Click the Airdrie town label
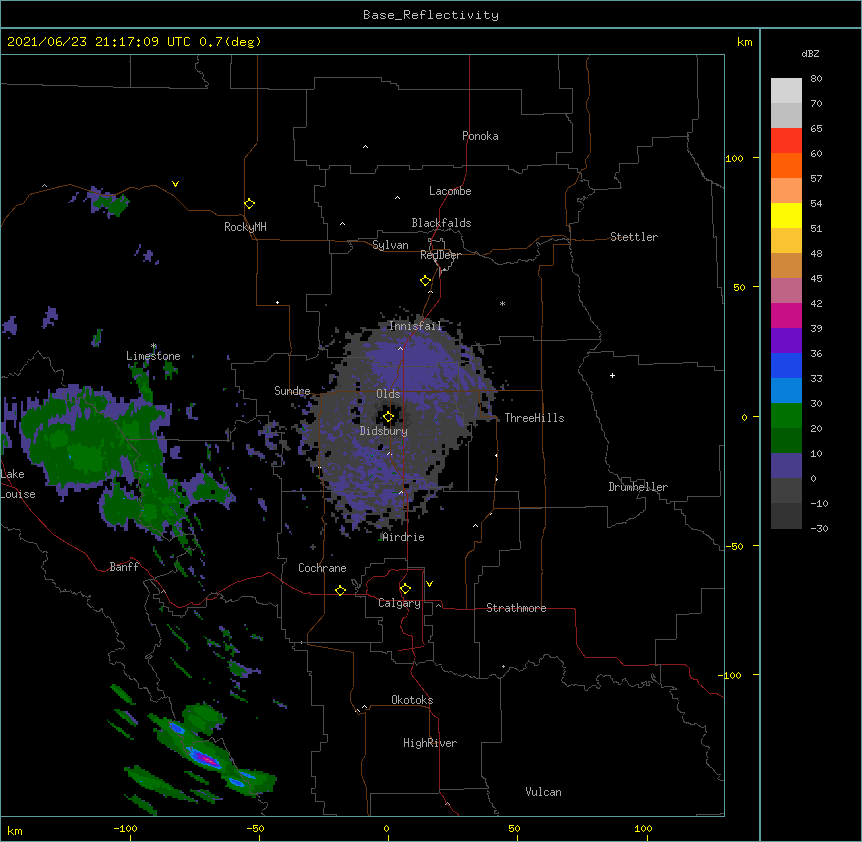862x842 pixels. click(x=403, y=537)
